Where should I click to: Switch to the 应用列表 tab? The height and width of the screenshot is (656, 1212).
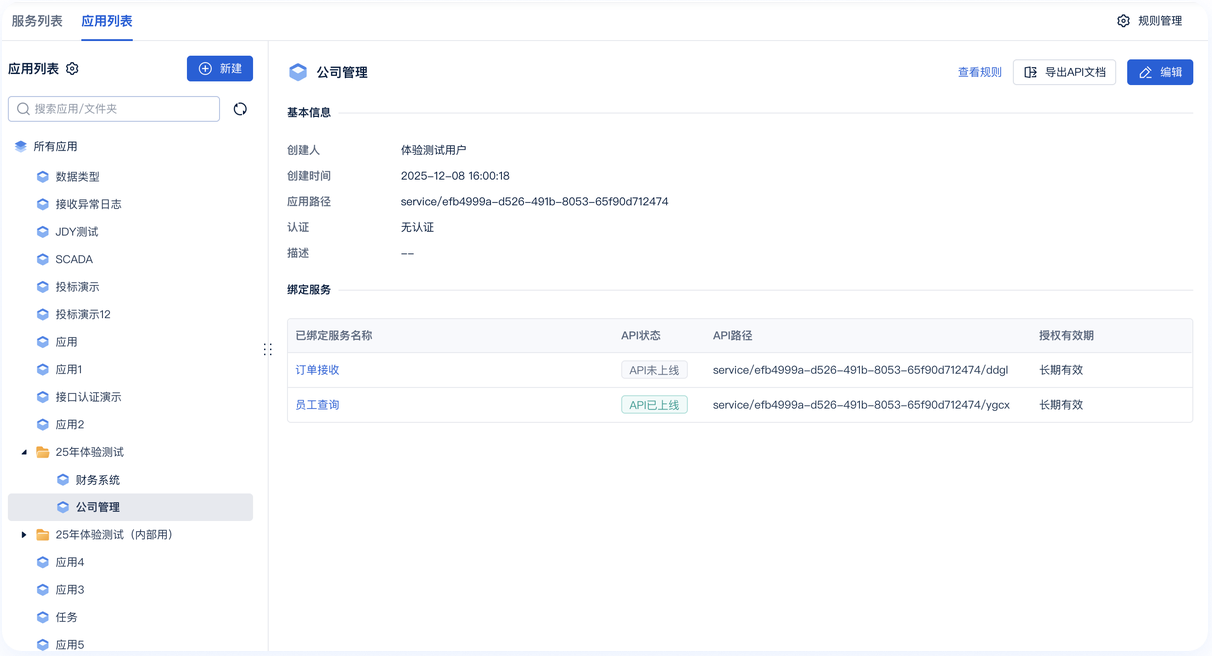click(x=107, y=21)
